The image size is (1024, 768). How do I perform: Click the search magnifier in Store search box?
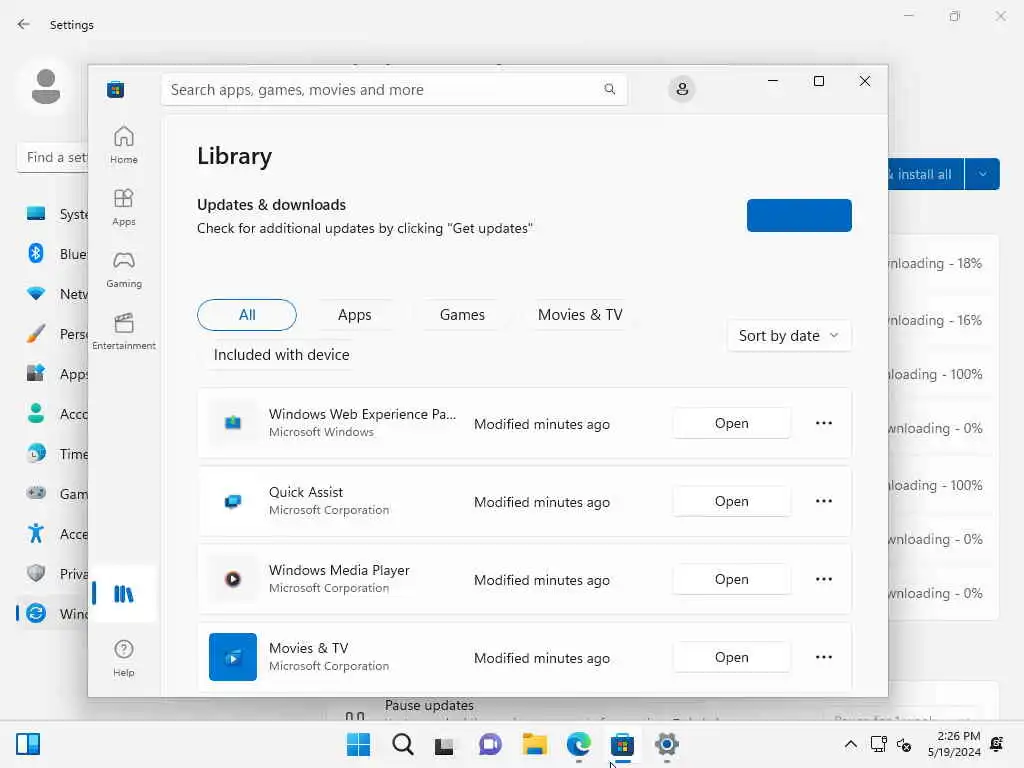coord(609,89)
